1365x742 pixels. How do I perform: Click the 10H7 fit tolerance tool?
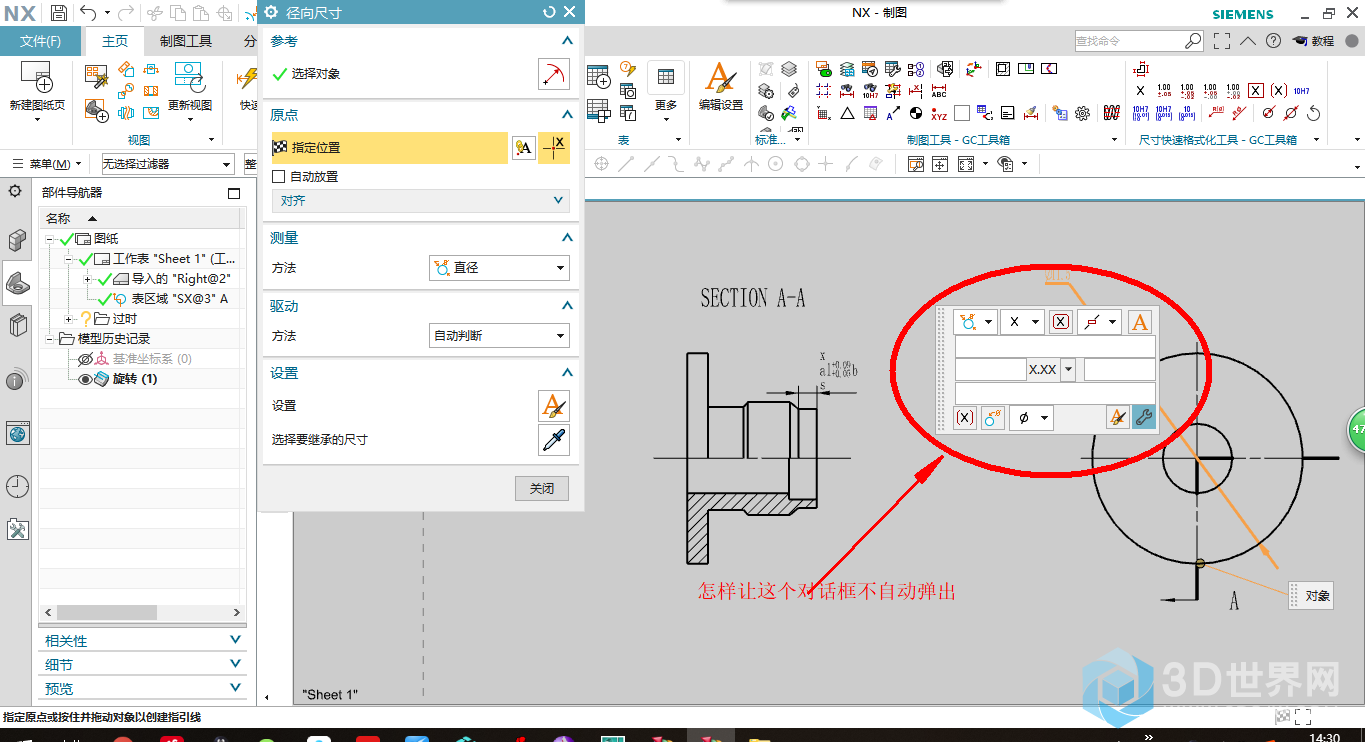[1301, 91]
